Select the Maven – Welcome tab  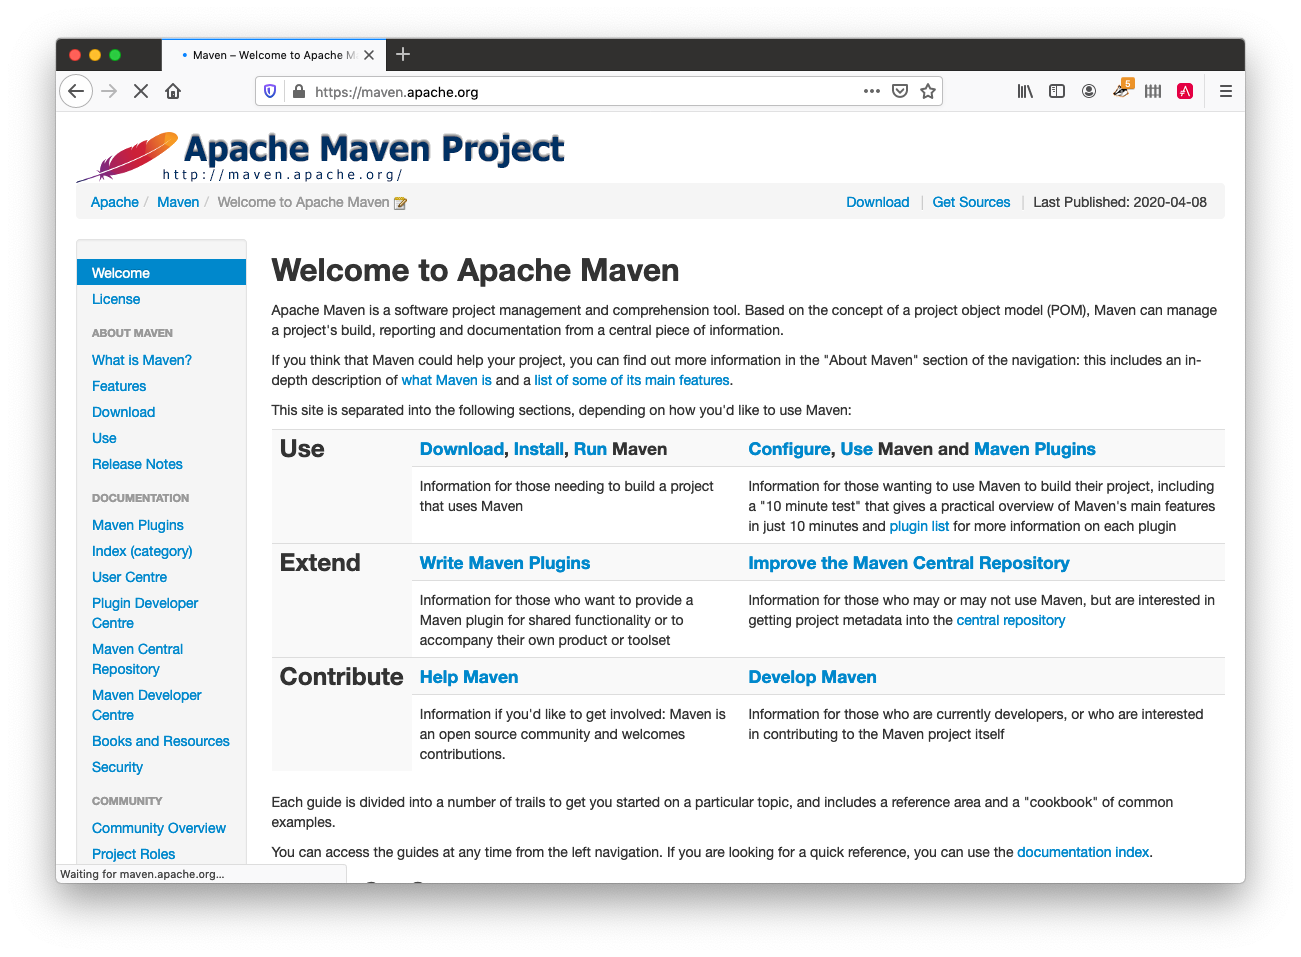pyautogui.click(x=273, y=55)
